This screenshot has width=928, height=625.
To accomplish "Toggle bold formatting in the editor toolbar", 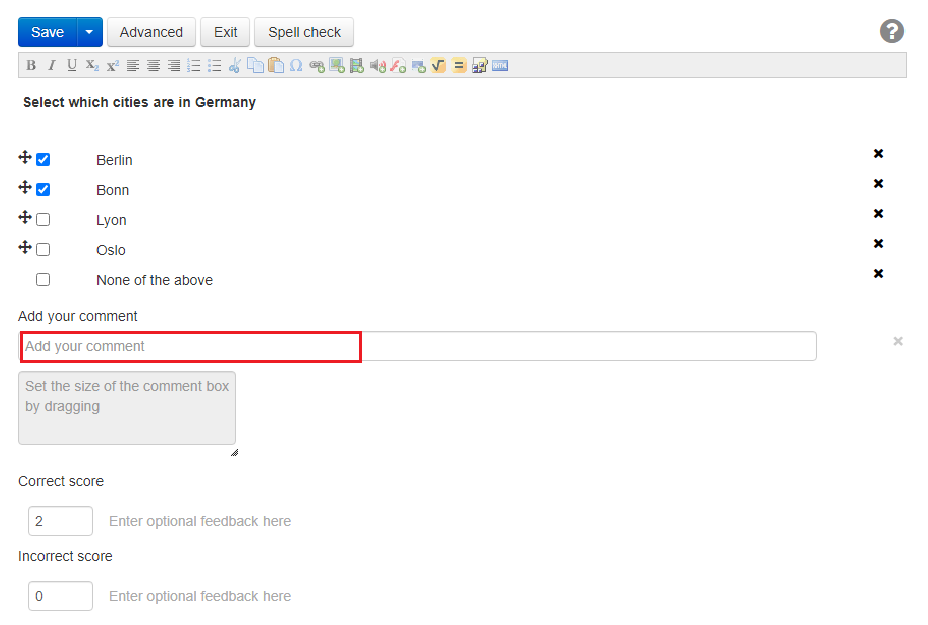I will tap(31, 66).
